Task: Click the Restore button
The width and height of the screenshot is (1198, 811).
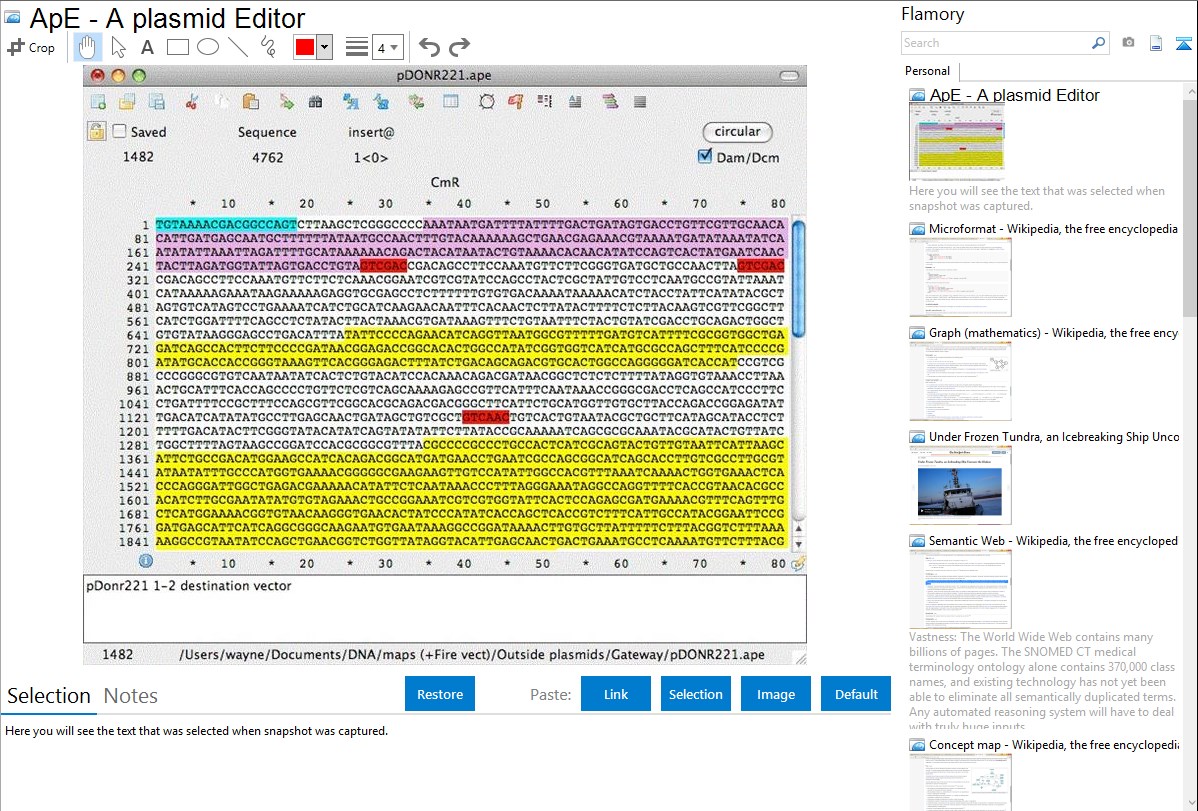Action: point(440,694)
